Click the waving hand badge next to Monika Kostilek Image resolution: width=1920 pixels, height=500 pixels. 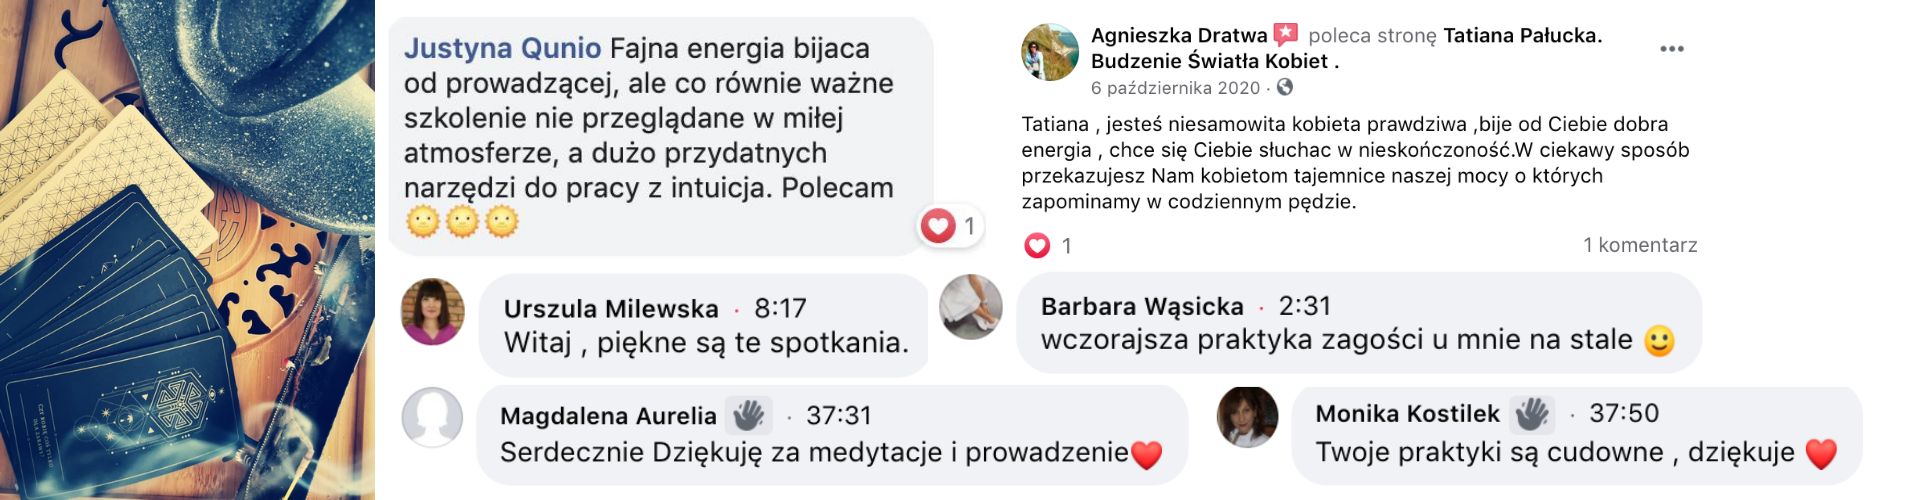click(x=1532, y=413)
